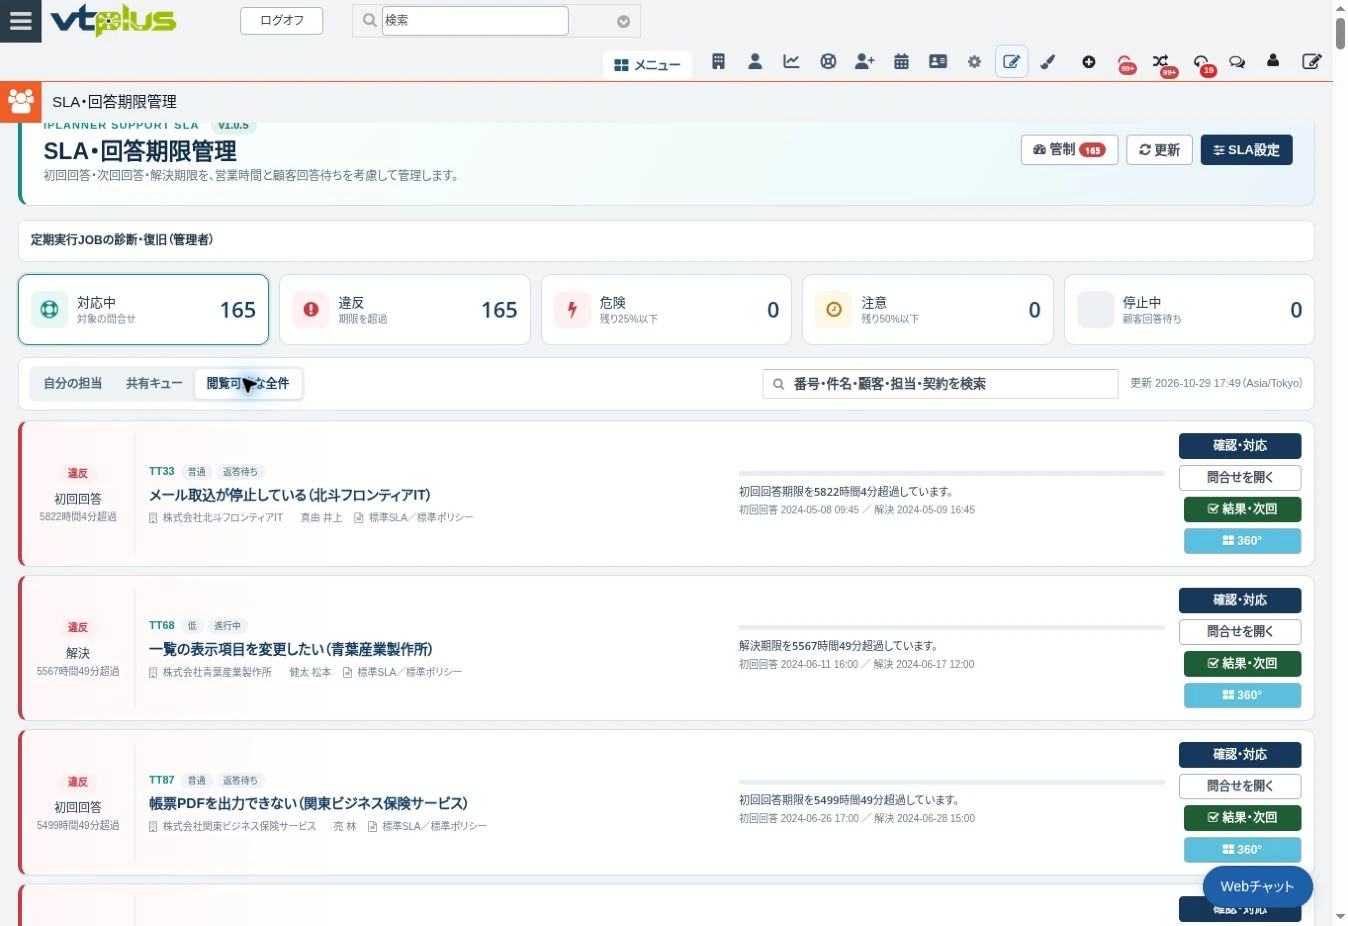Switch to 共有キュー tab
The height and width of the screenshot is (926, 1348).
click(154, 384)
